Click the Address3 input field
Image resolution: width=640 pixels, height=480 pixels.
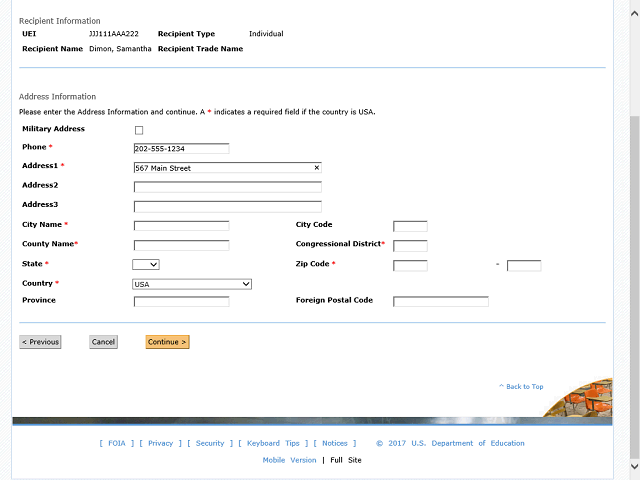[x=227, y=207]
